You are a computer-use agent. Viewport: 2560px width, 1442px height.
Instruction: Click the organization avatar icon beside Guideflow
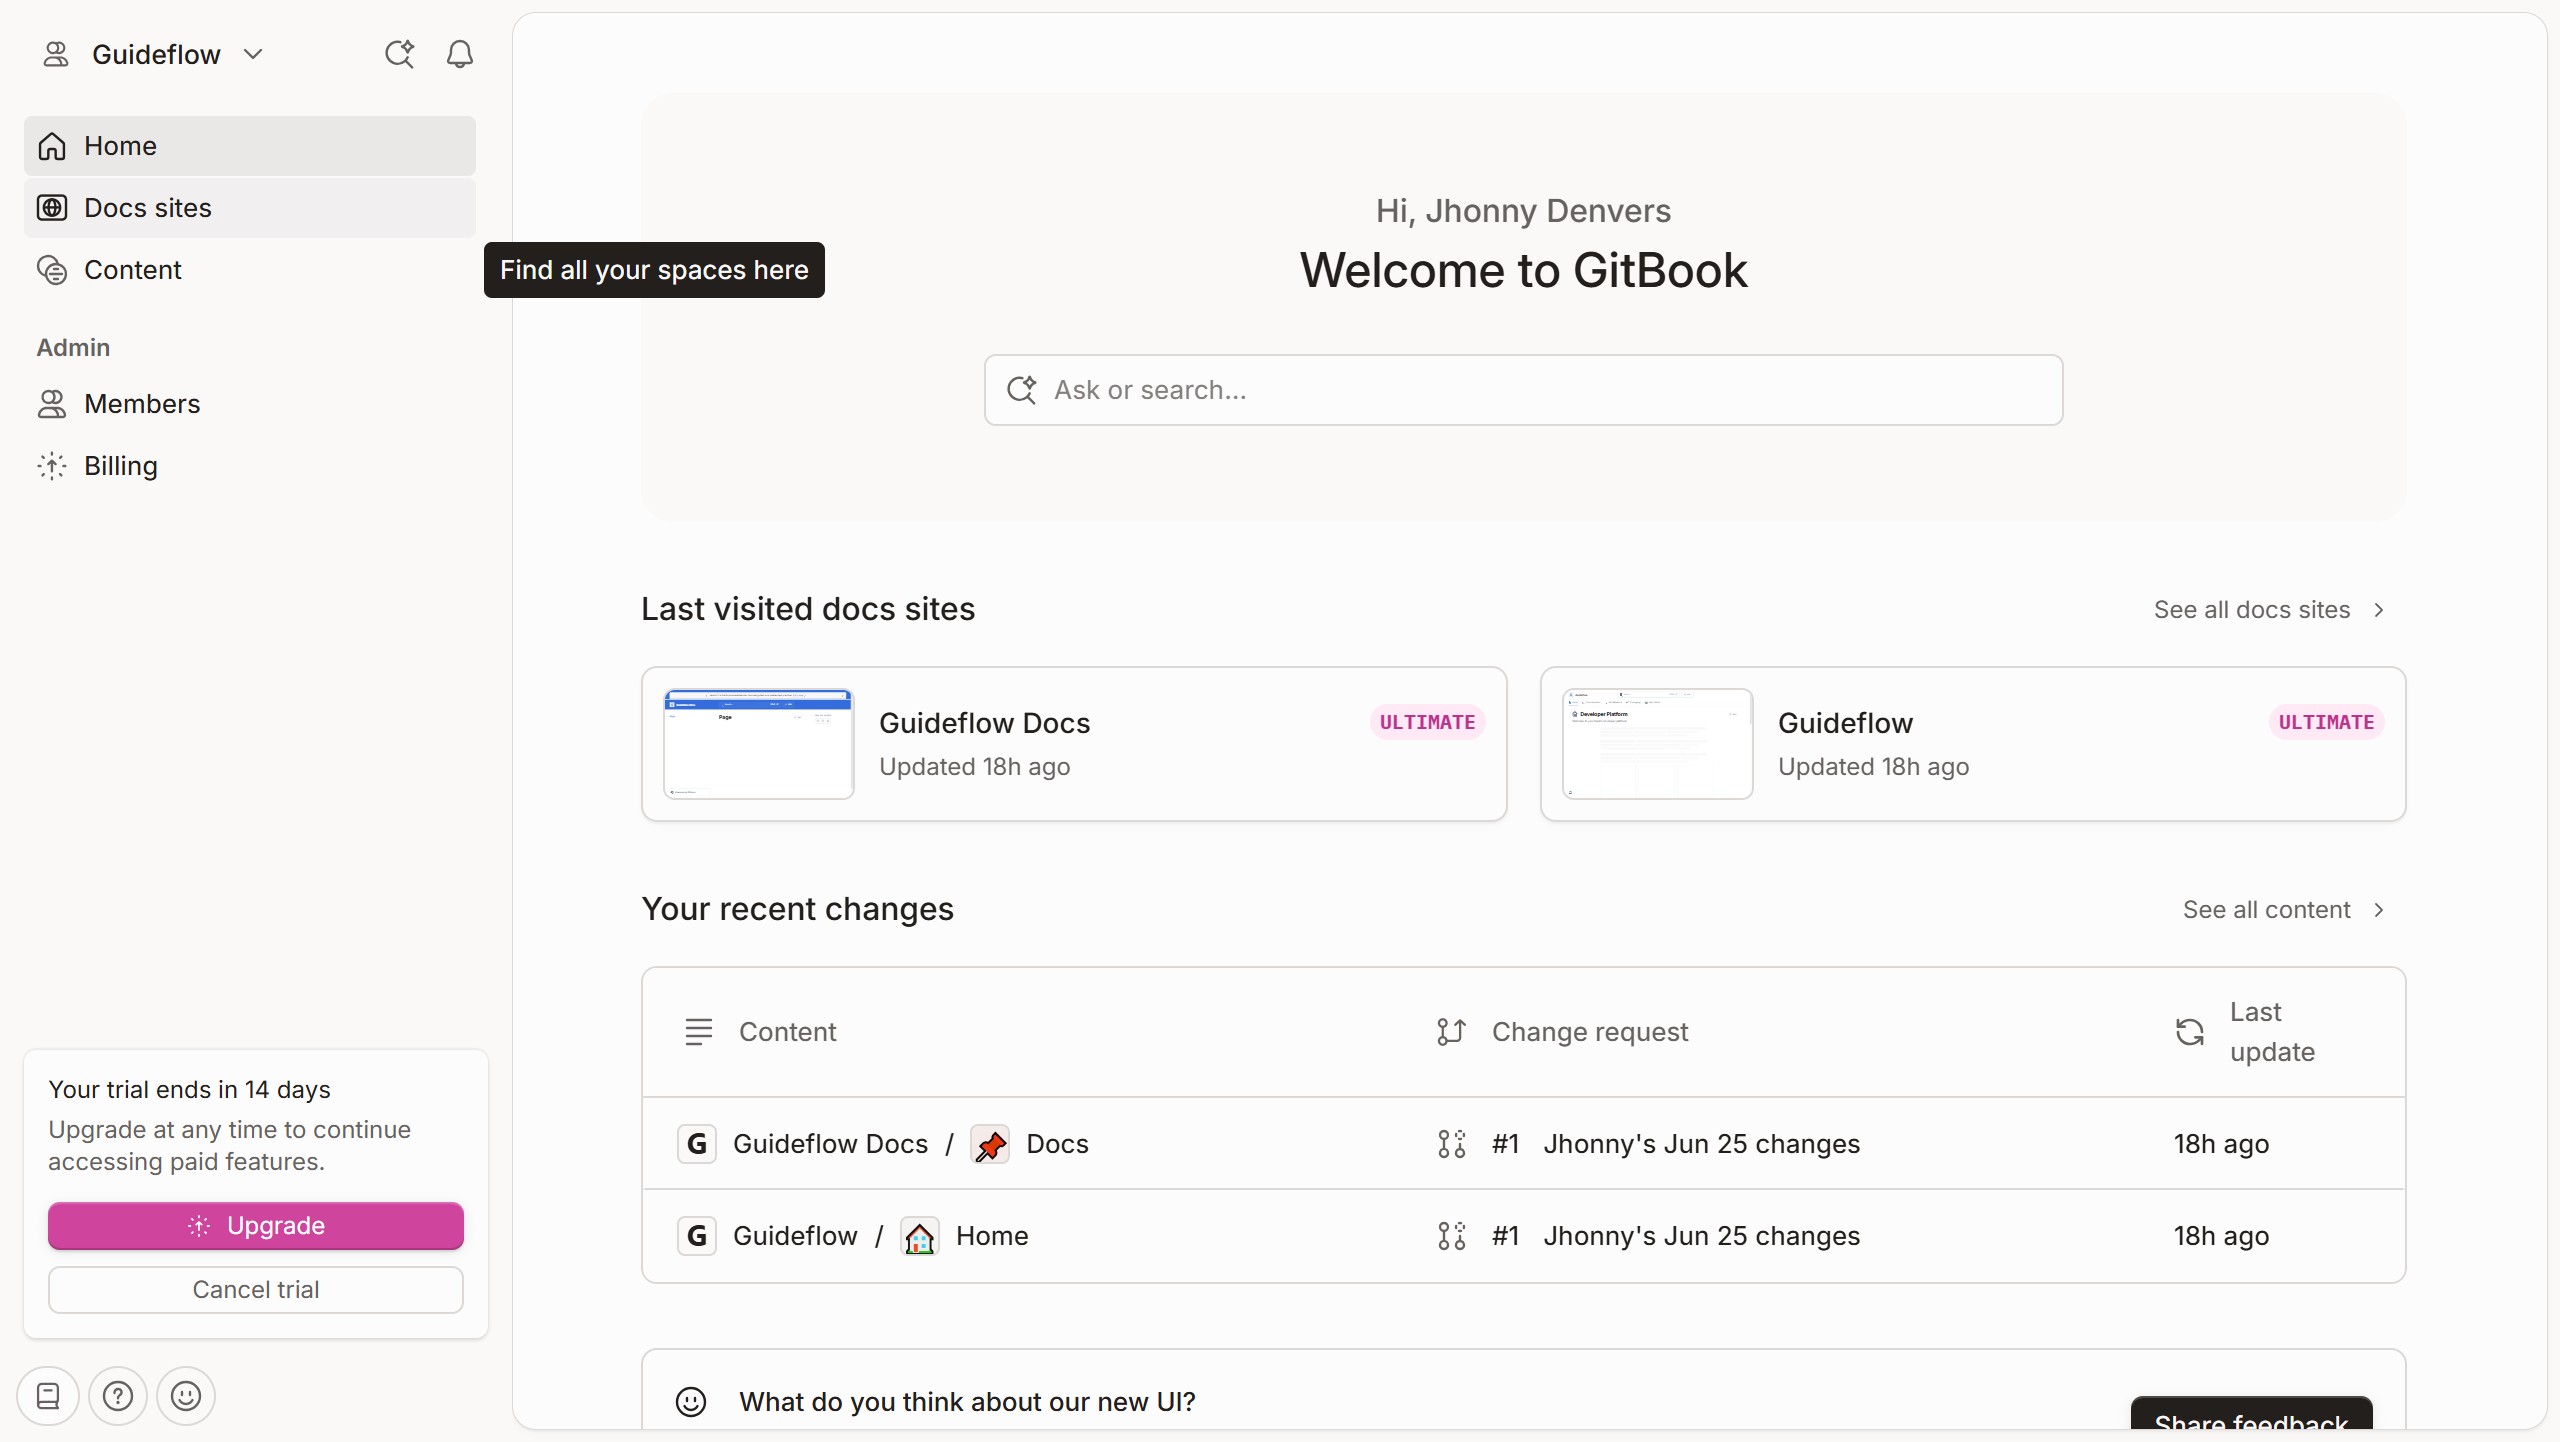(56, 54)
